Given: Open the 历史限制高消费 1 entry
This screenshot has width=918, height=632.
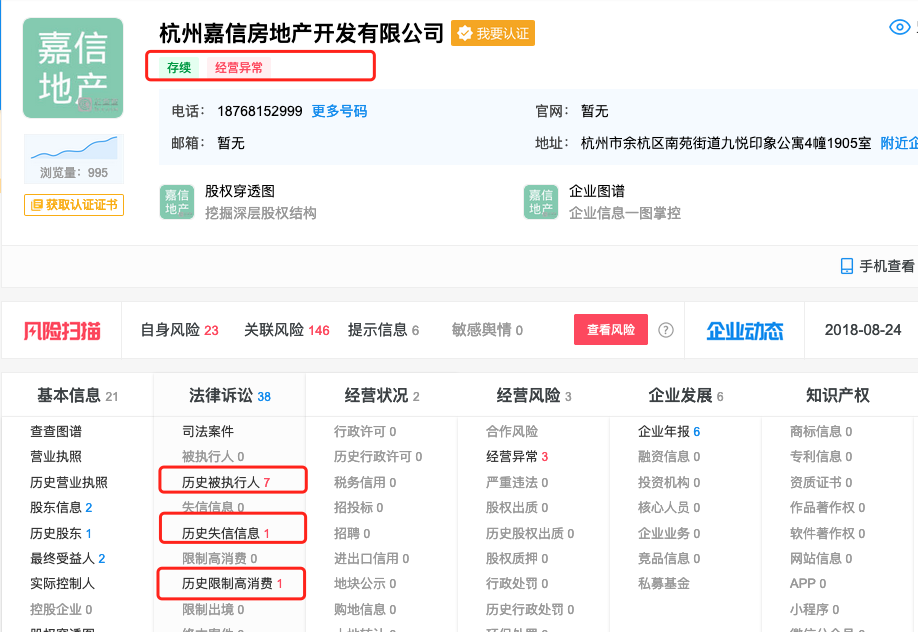Looking at the screenshot, I should coord(232,584).
